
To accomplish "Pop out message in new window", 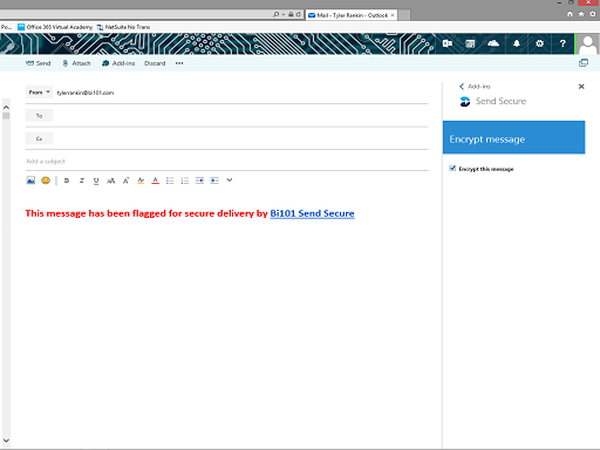I will pos(583,63).
